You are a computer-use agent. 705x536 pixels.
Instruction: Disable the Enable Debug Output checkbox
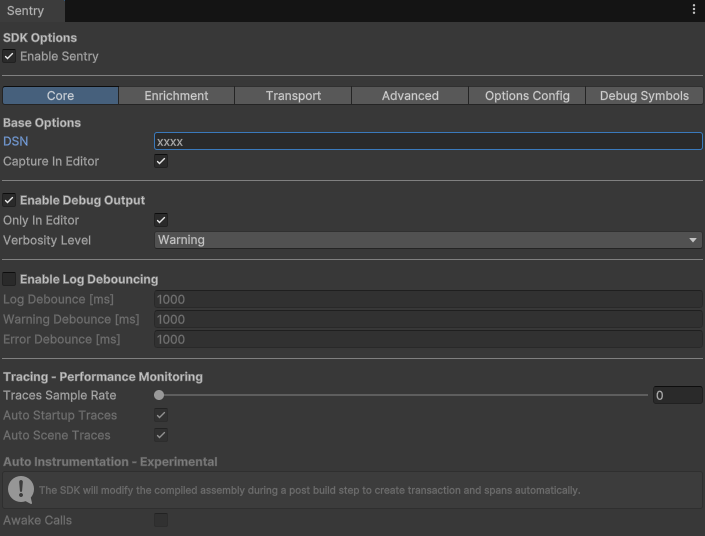click(9, 200)
